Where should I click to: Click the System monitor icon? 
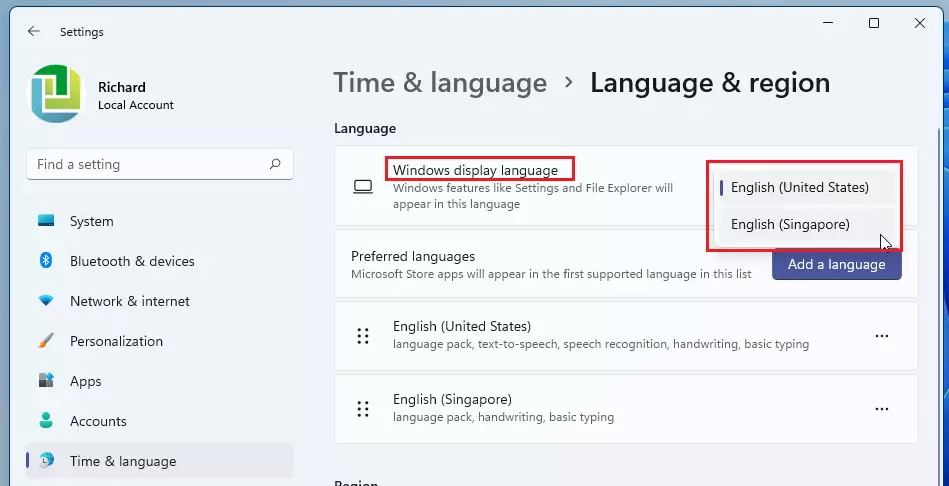(x=46, y=222)
